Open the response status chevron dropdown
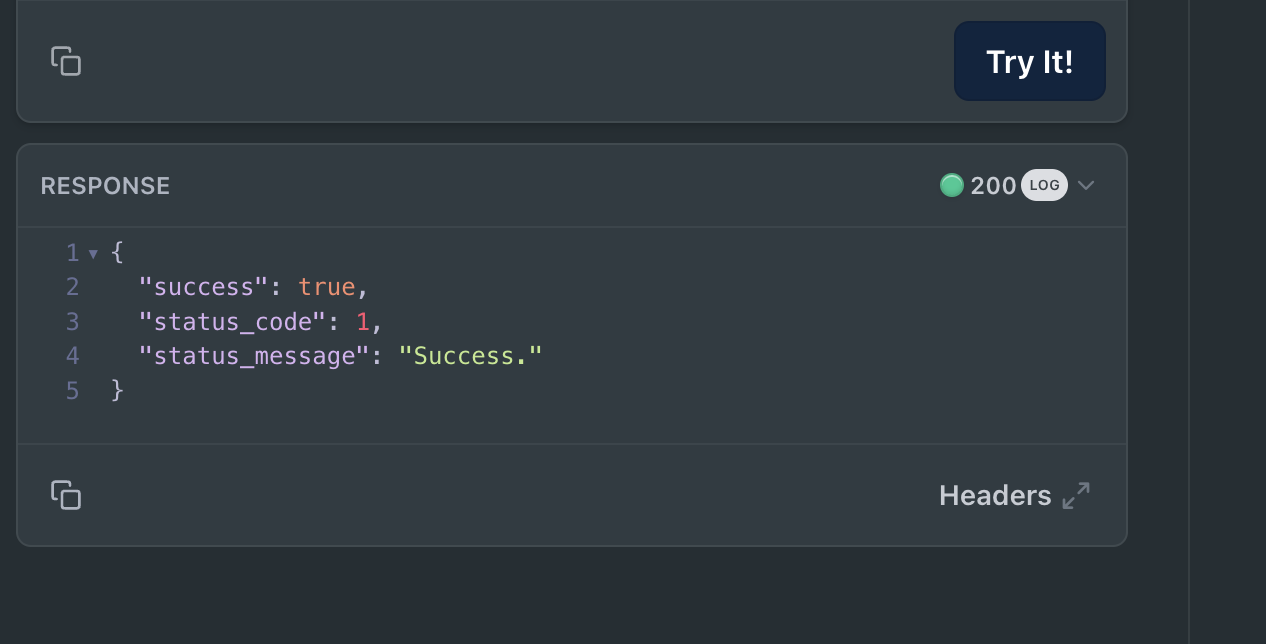This screenshot has width=1266, height=644. 1086,185
